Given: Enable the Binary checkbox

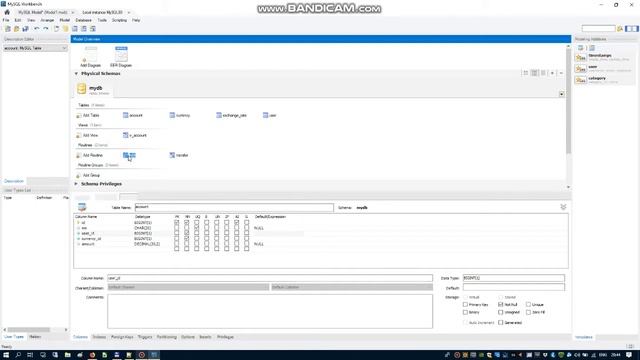Looking at the screenshot, I should [465, 312].
